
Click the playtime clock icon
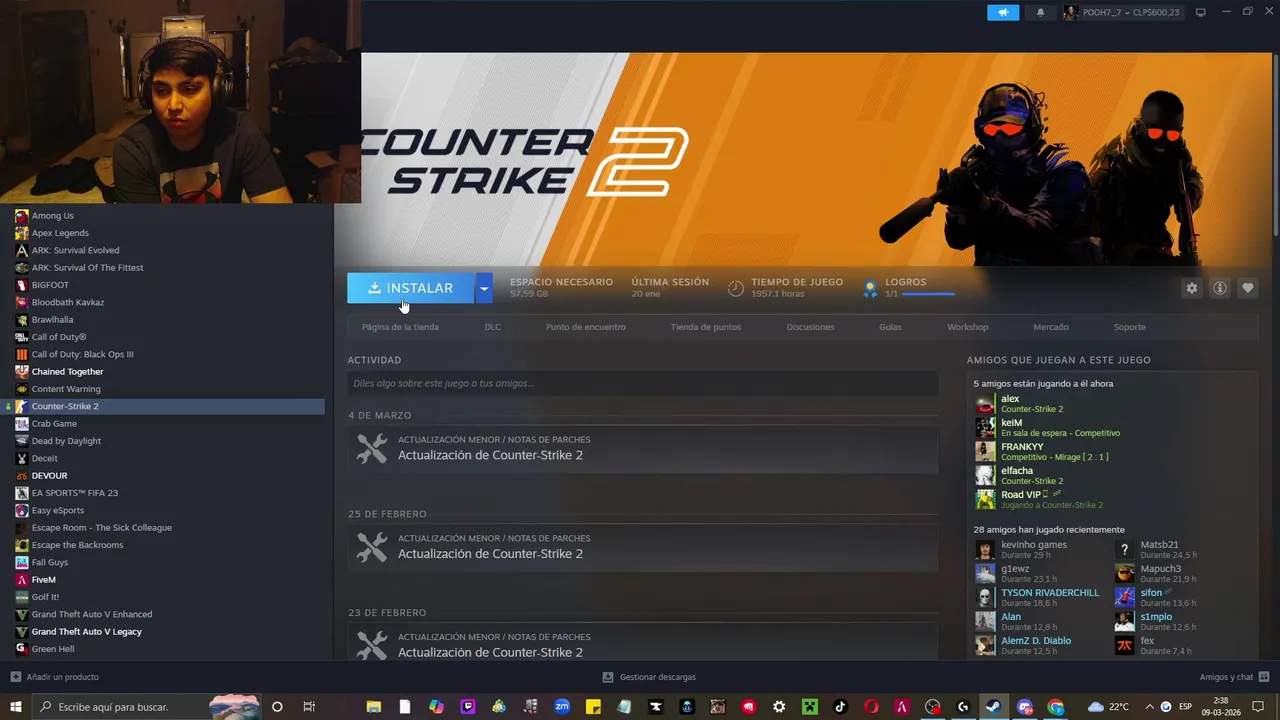tap(735, 288)
